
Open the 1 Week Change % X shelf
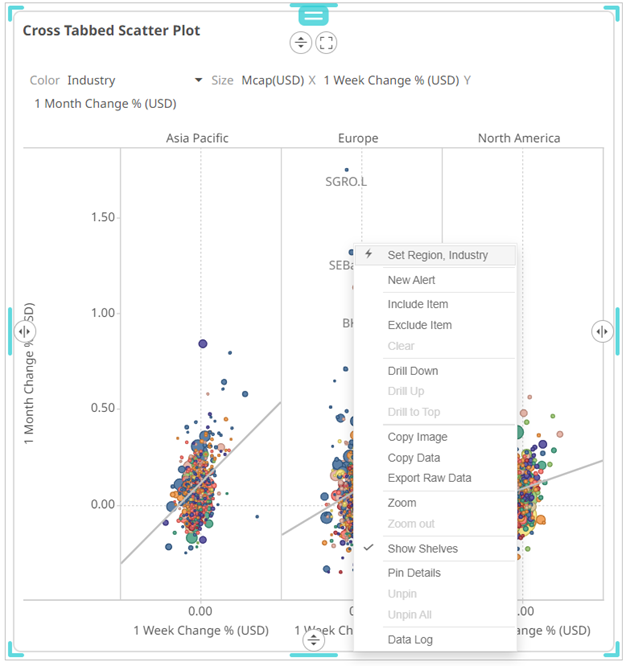point(391,80)
